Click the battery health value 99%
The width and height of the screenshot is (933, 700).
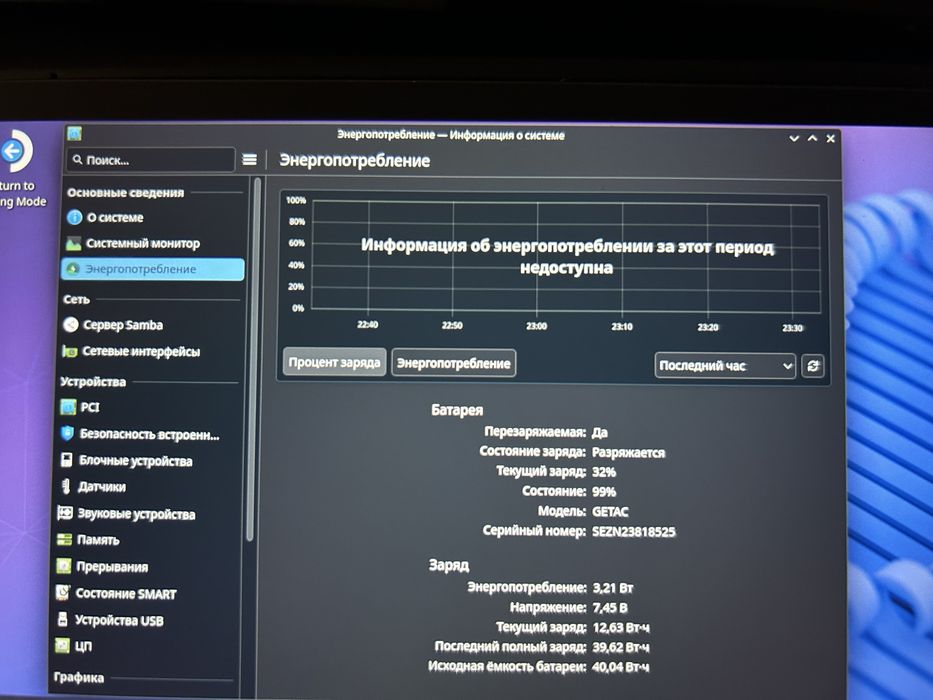604,491
